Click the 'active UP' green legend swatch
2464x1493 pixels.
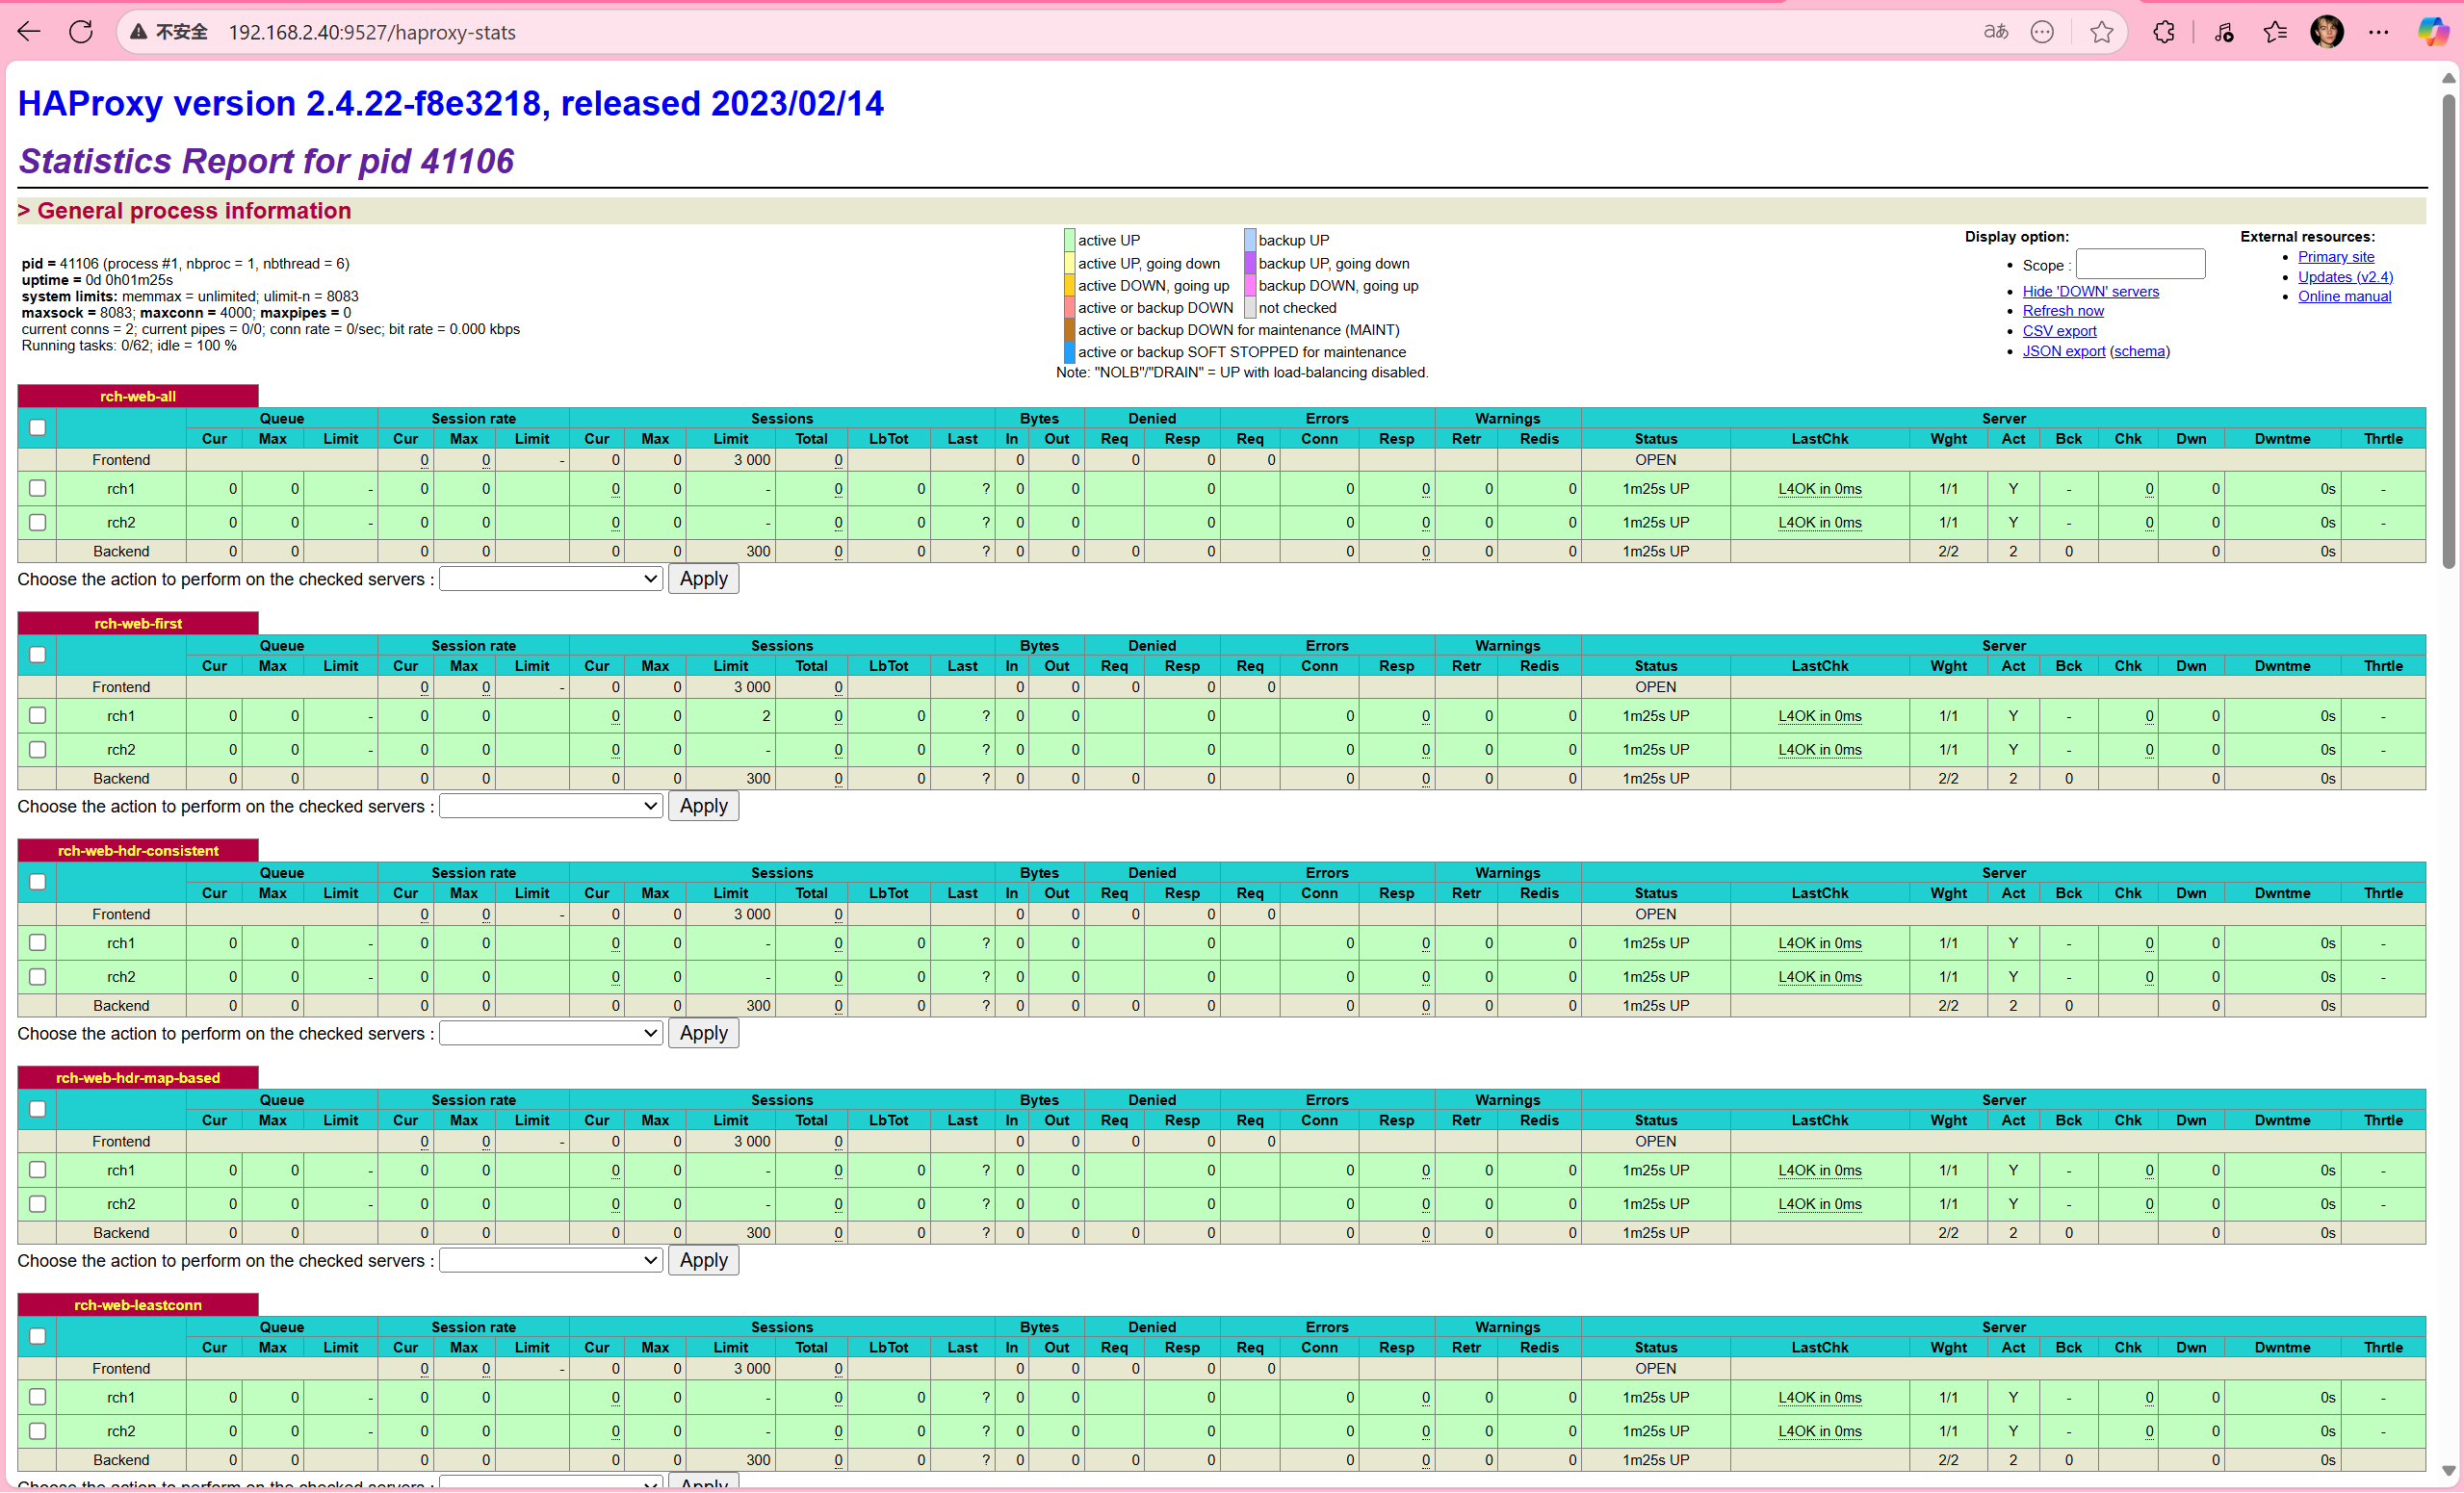tap(1069, 240)
